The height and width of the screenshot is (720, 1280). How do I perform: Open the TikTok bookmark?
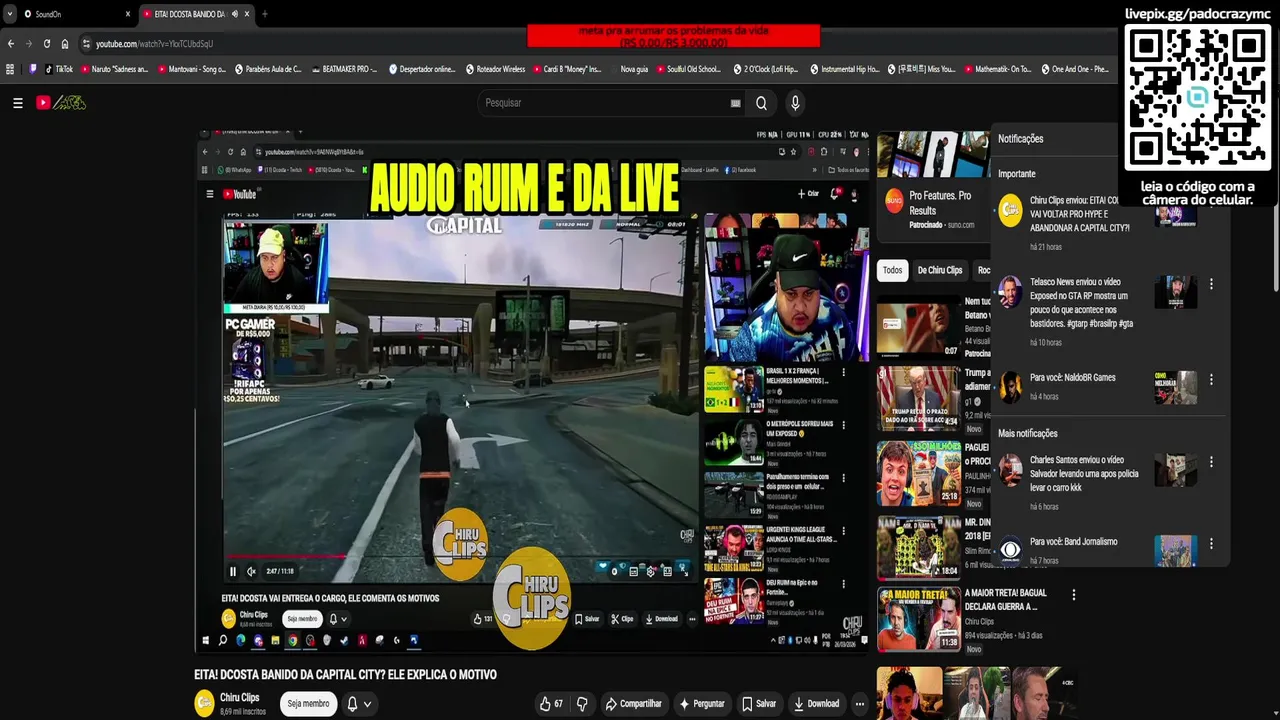pos(58,69)
